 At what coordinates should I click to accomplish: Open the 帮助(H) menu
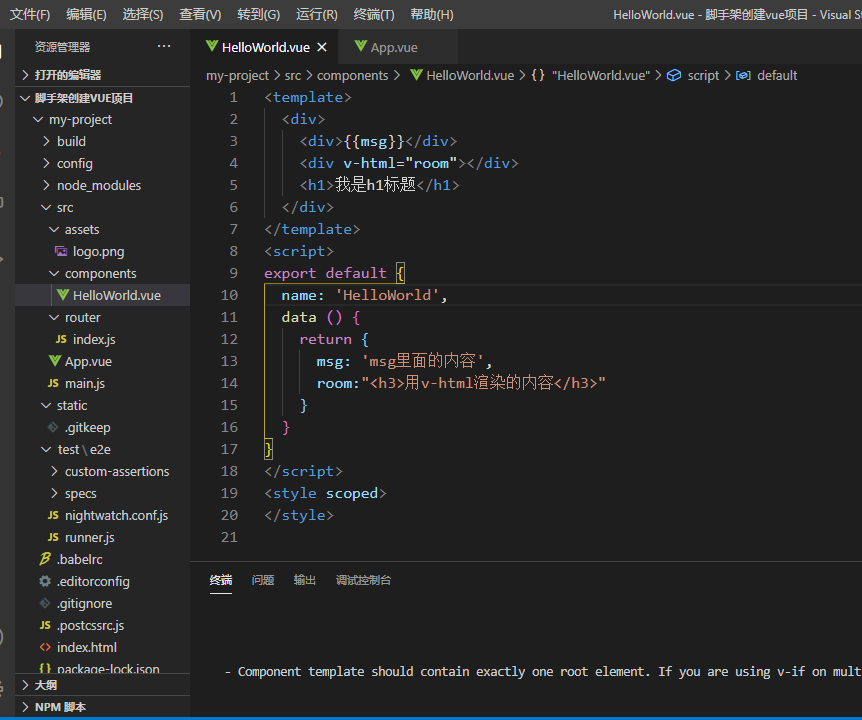(432, 14)
